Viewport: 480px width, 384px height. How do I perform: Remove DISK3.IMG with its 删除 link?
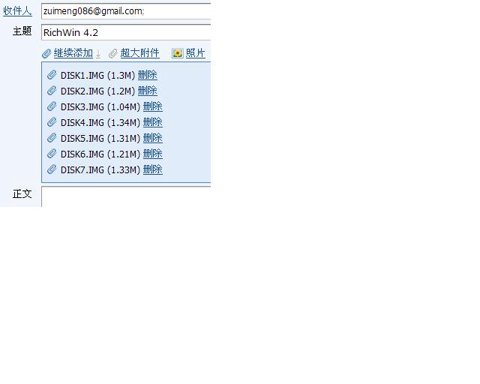[x=153, y=107]
